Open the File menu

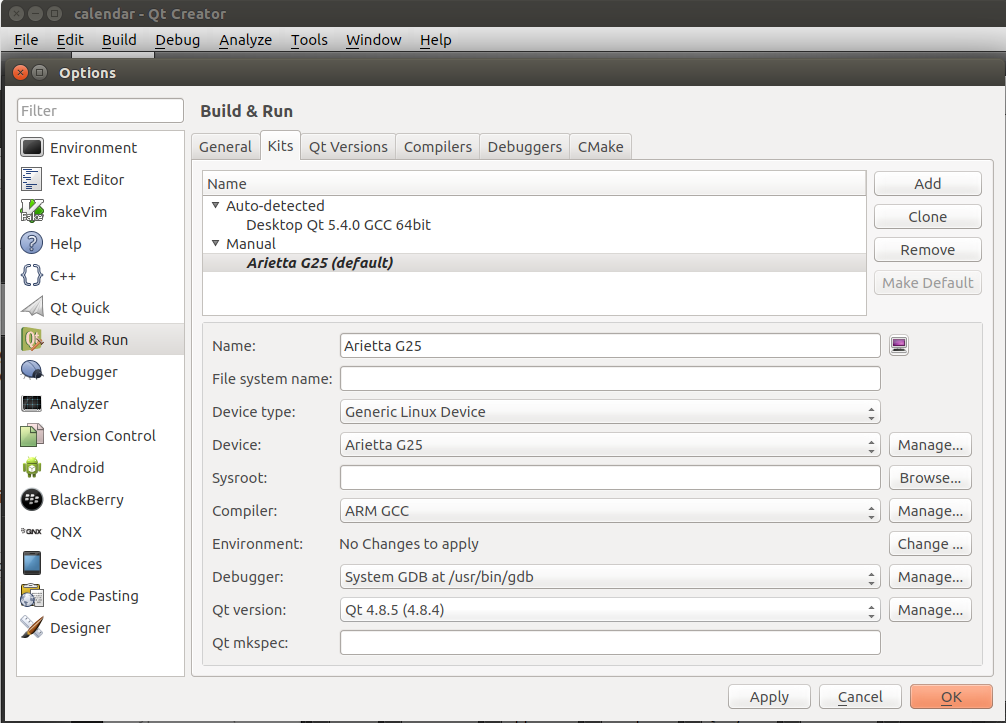pos(26,40)
